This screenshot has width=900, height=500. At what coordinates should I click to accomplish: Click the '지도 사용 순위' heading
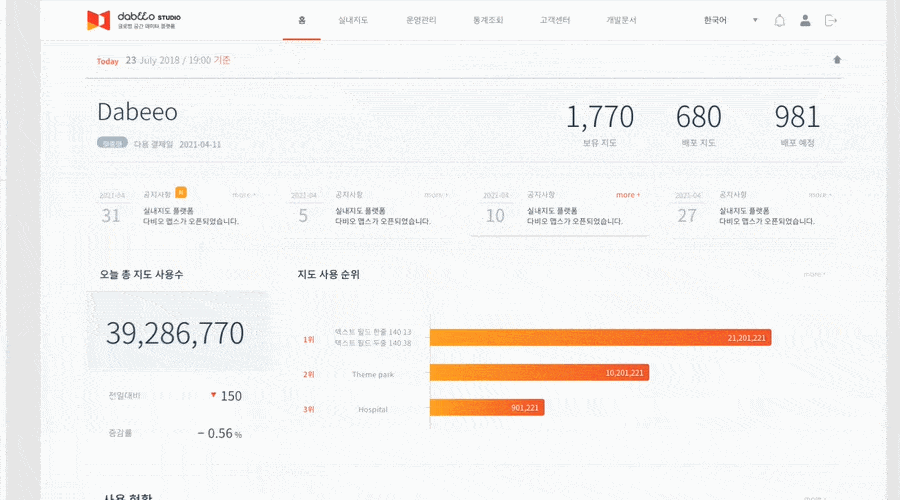pyautogui.click(x=328, y=274)
